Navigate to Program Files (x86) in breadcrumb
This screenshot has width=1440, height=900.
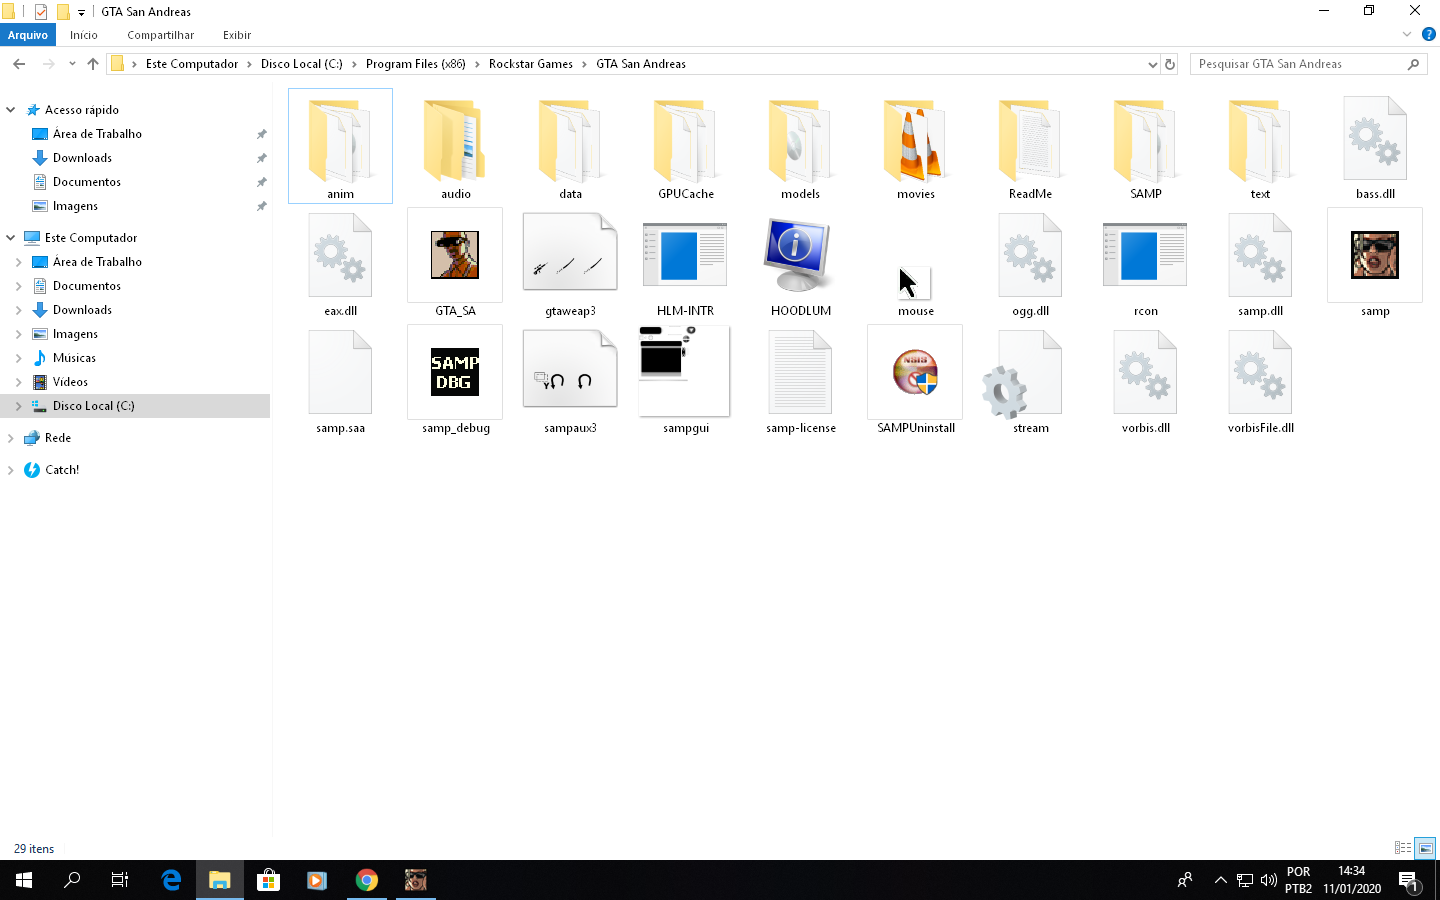(416, 64)
